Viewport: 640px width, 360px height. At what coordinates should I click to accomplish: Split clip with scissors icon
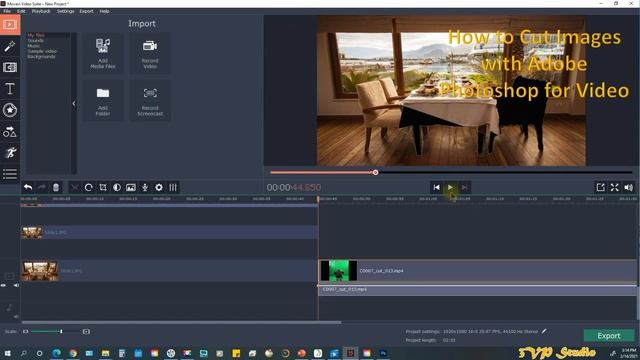[75, 187]
